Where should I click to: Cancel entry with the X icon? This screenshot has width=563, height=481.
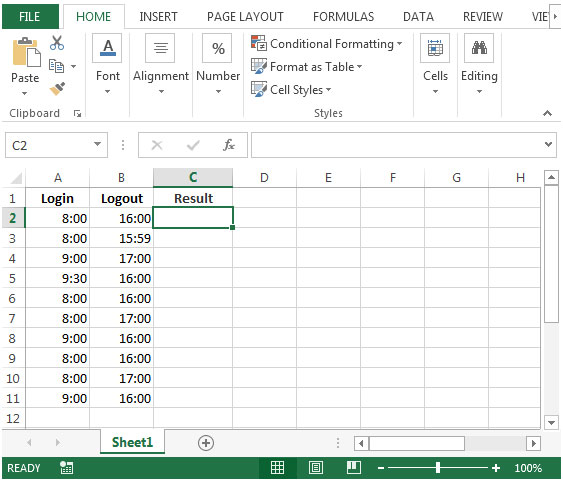pyautogui.click(x=157, y=145)
